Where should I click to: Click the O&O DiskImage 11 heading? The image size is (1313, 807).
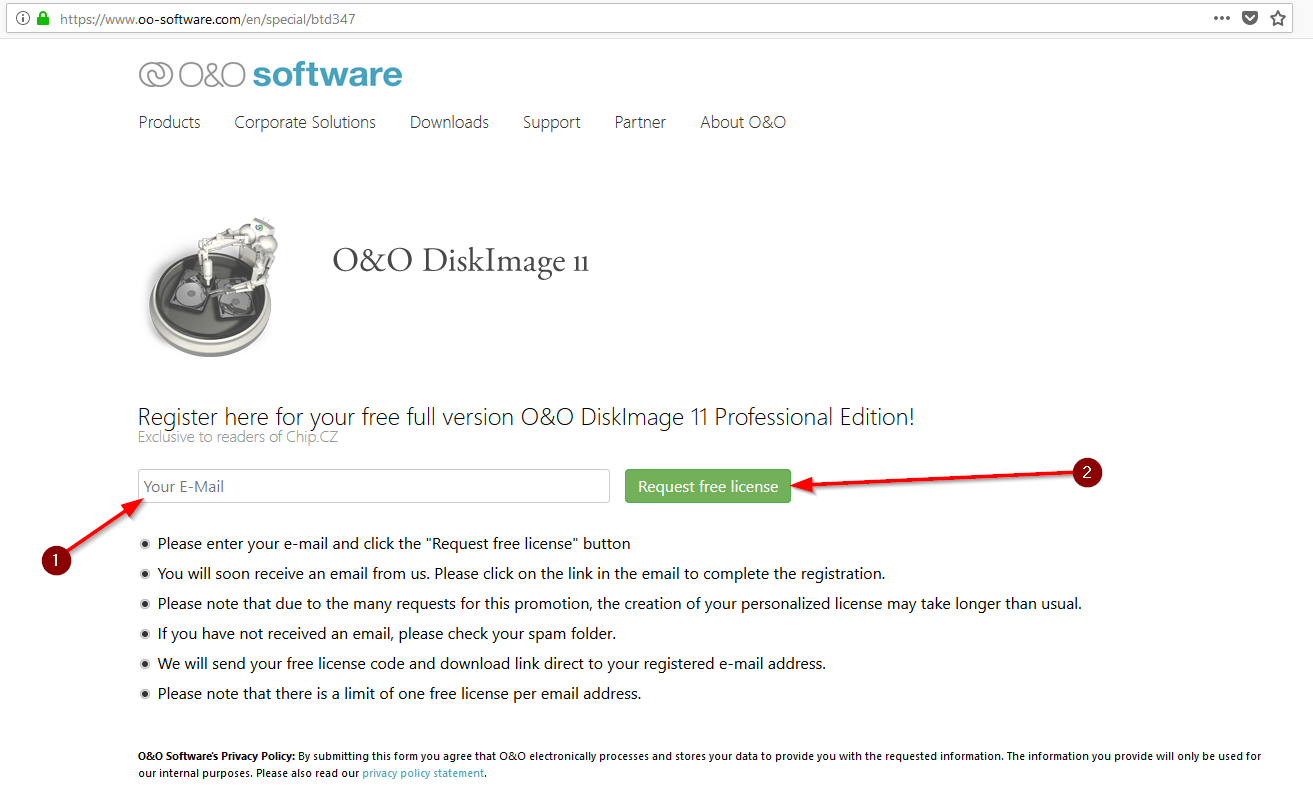click(x=460, y=261)
